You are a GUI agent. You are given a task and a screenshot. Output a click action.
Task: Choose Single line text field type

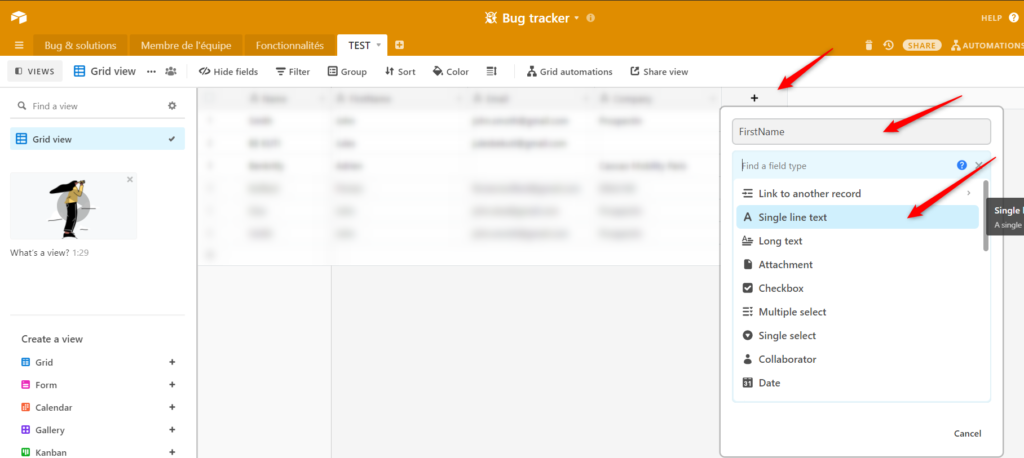coord(857,217)
